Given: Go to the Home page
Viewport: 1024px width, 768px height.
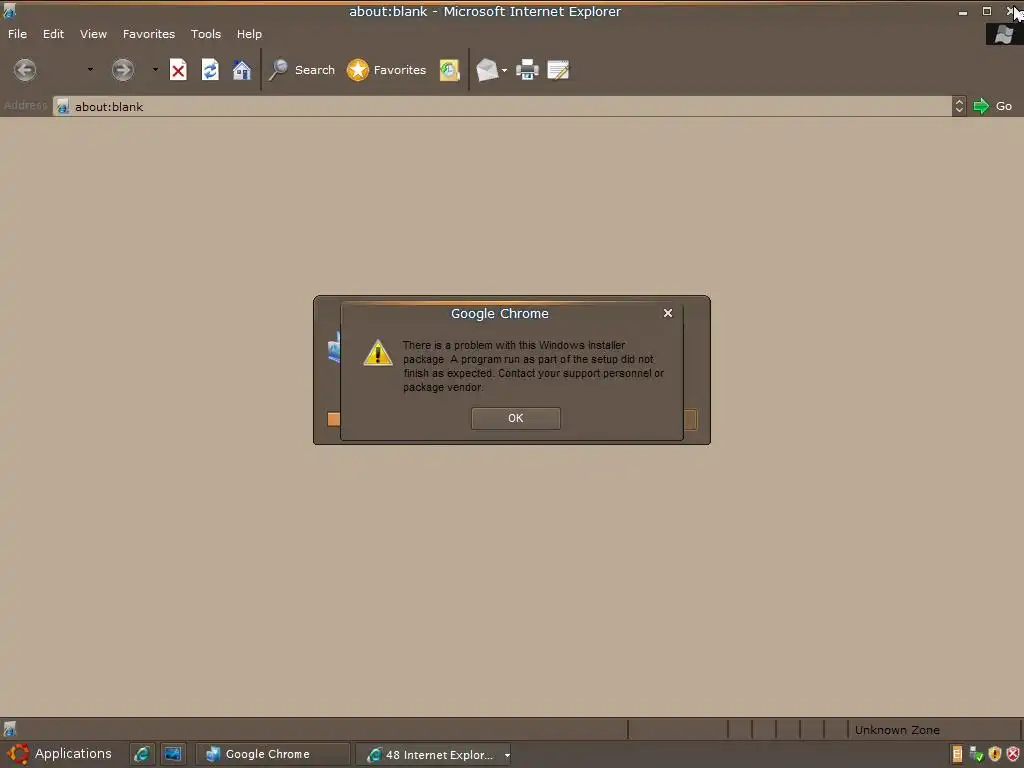Looking at the screenshot, I should pyautogui.click(x=242, y=70).
